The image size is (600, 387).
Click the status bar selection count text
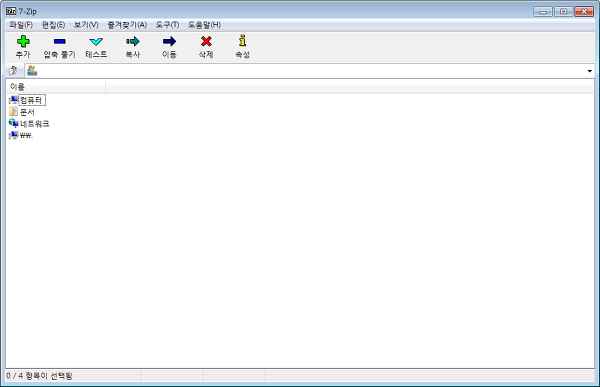[39, 376]
